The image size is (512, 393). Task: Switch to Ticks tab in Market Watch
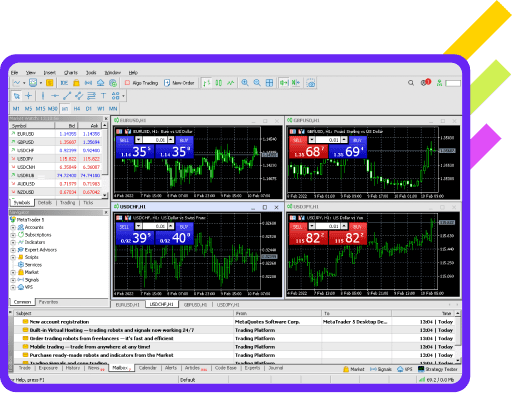88,203
